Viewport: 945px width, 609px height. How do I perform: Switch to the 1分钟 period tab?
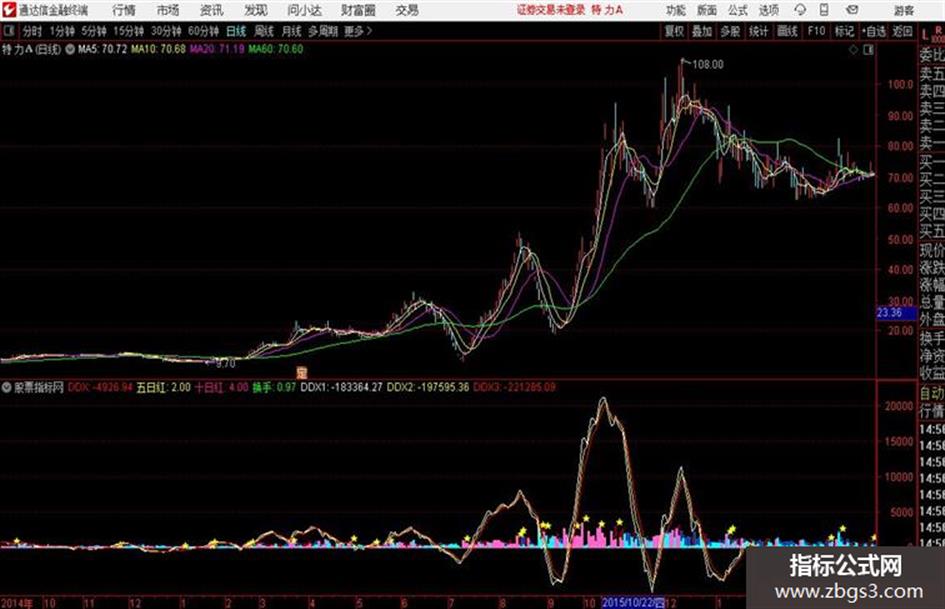[x=61, y=31]
